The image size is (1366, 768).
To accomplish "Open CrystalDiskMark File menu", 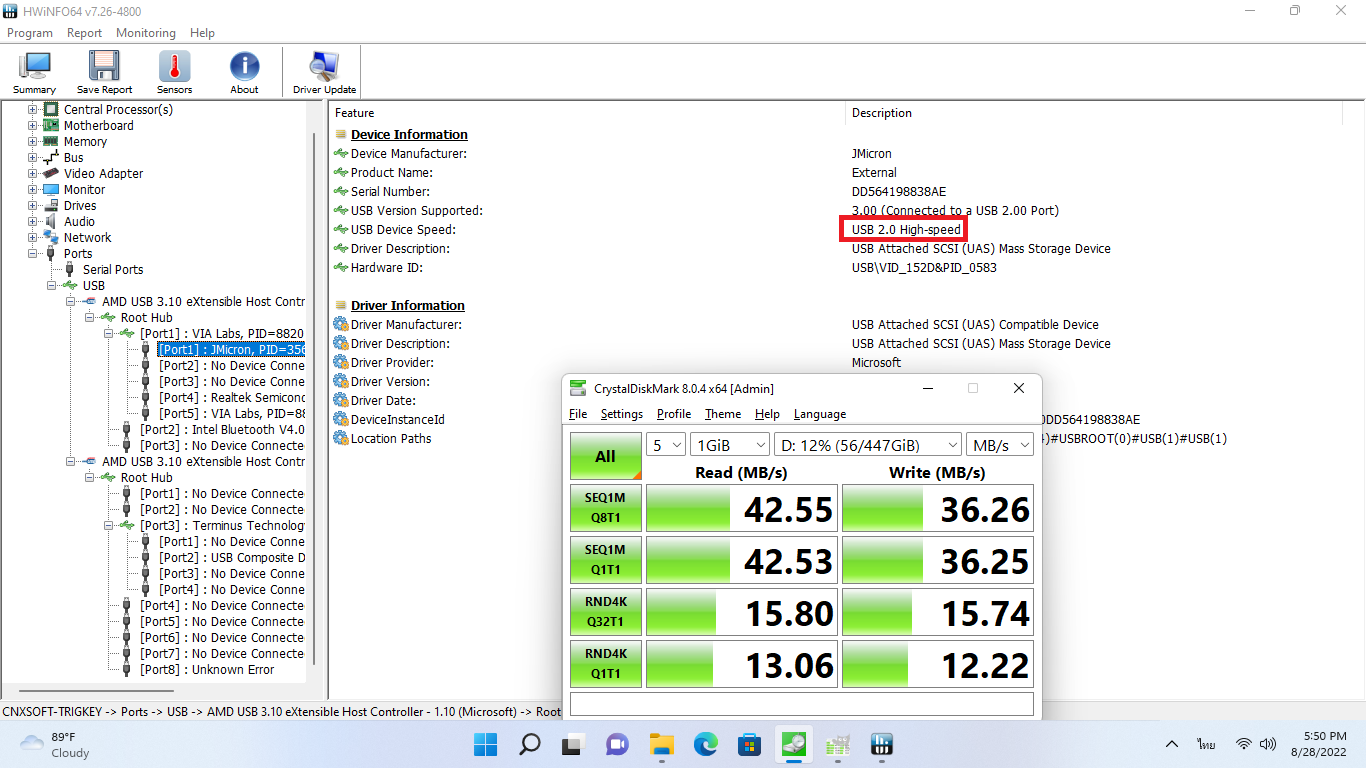I will 578,414.
